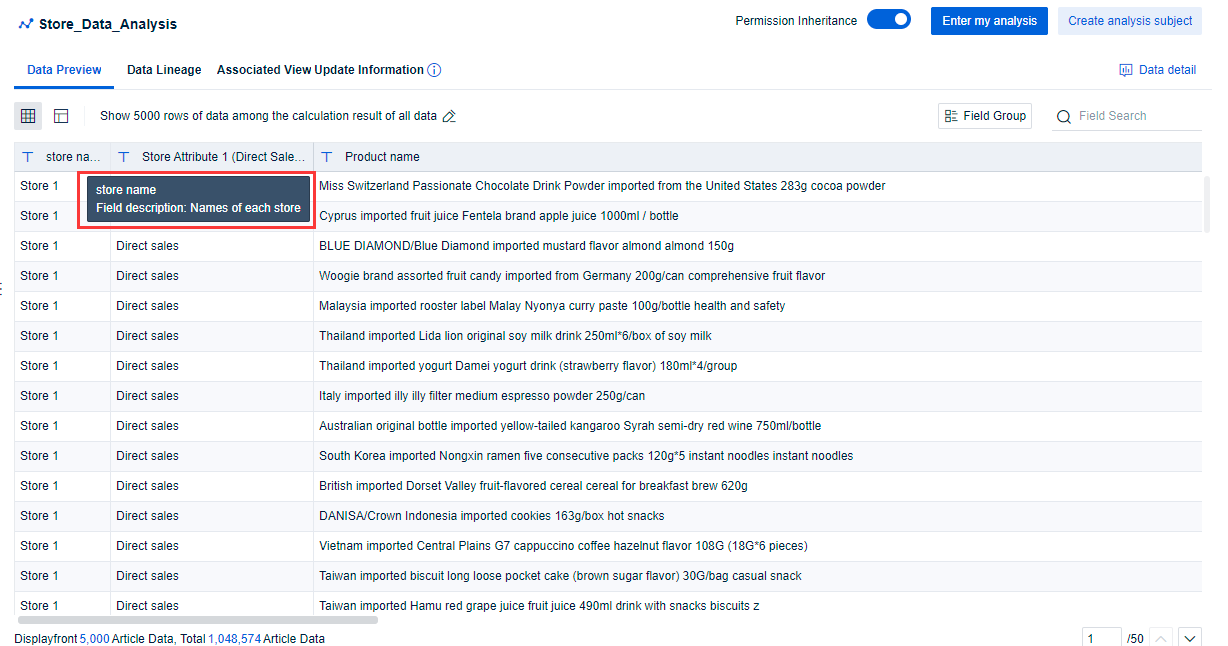The width and height of the screenshot is (1228, 646).
Task: Toggle Permission Inheritance off
Action: click(x=888, y=18)
